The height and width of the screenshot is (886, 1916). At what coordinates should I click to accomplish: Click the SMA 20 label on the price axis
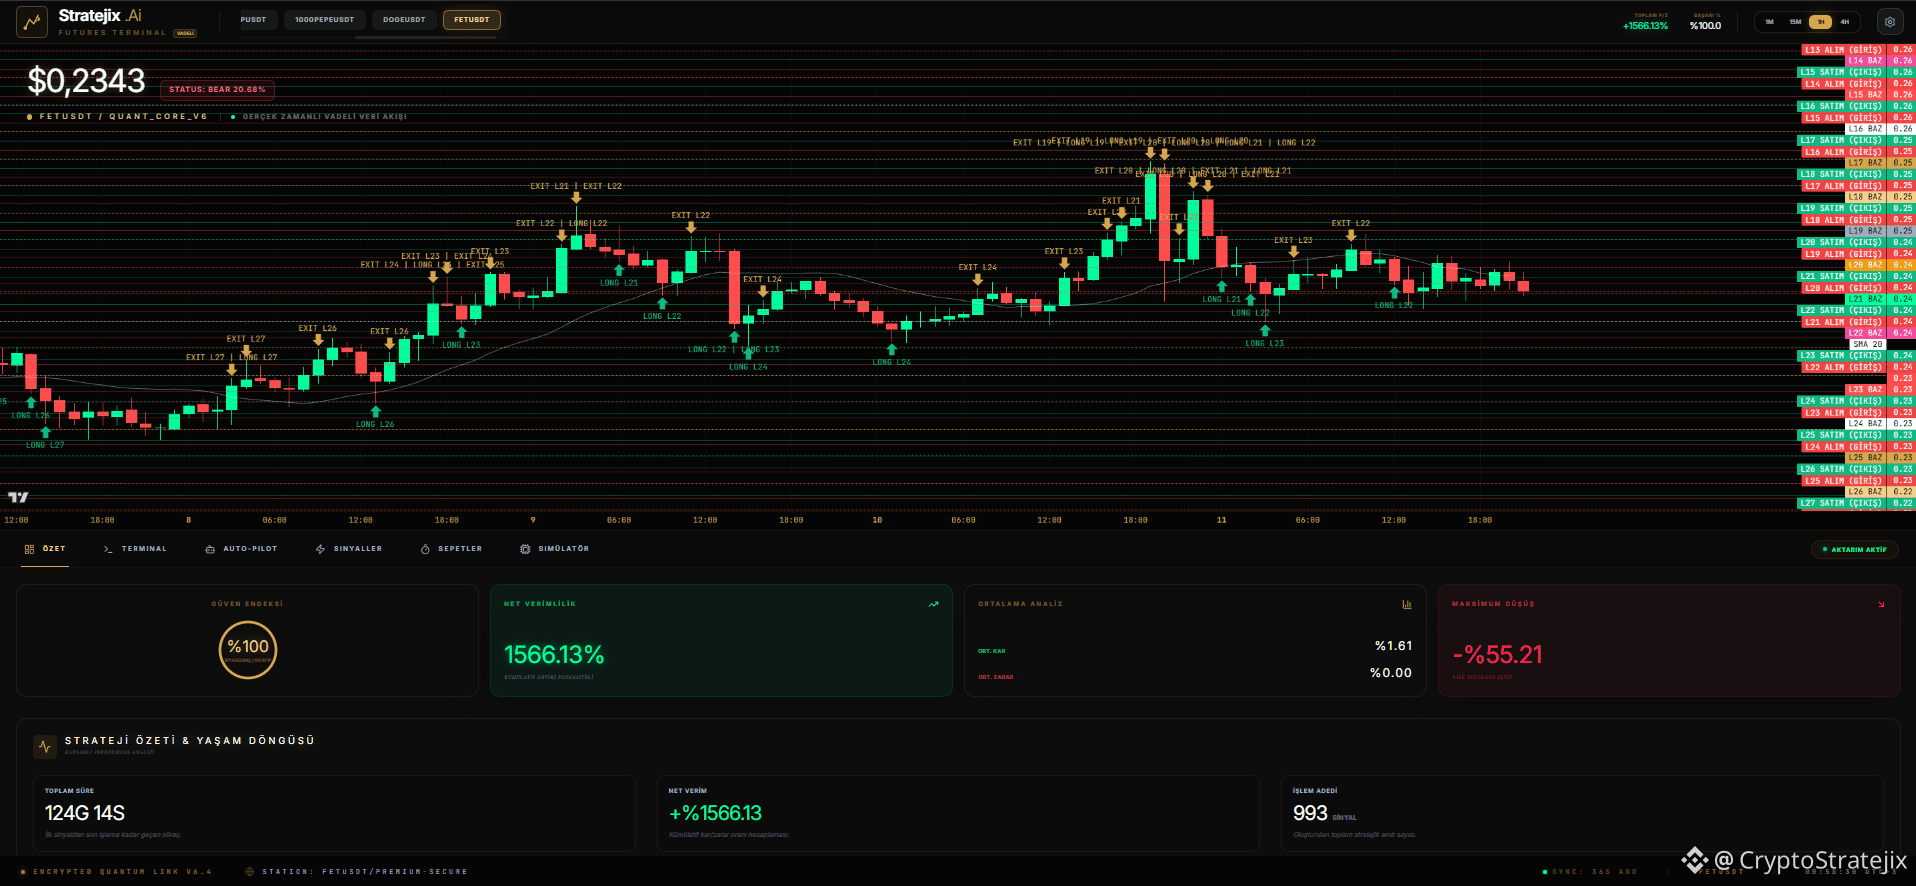(1868, 344)
